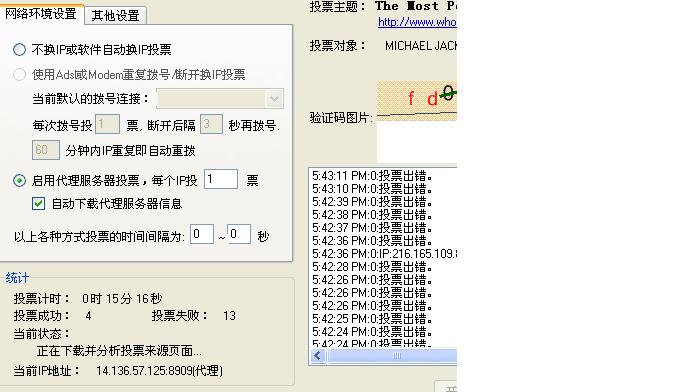Image resolution: width=683 pixels, height=392 pixels.
Task: Toggle 自动下载代理服务器信息 checkbox
Action: coord(38,203)
